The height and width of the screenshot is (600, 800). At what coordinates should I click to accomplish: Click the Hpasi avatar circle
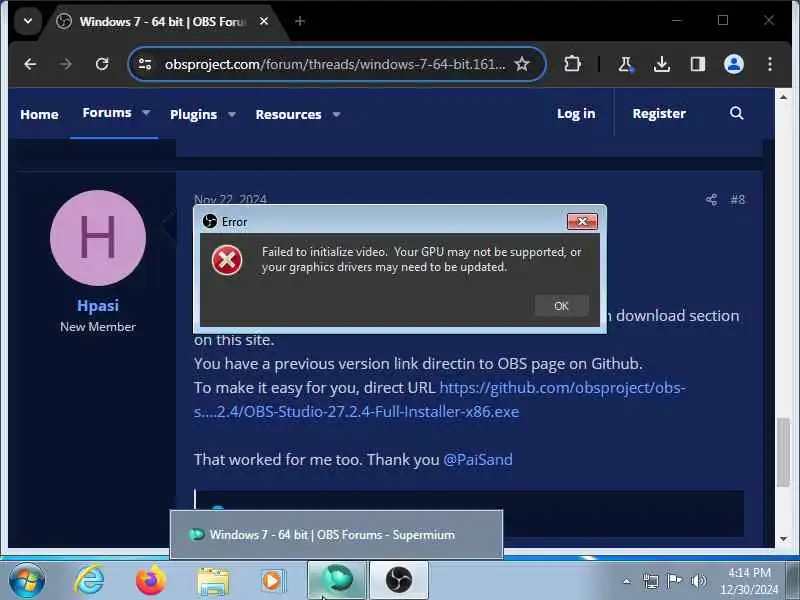pos(98,238)
